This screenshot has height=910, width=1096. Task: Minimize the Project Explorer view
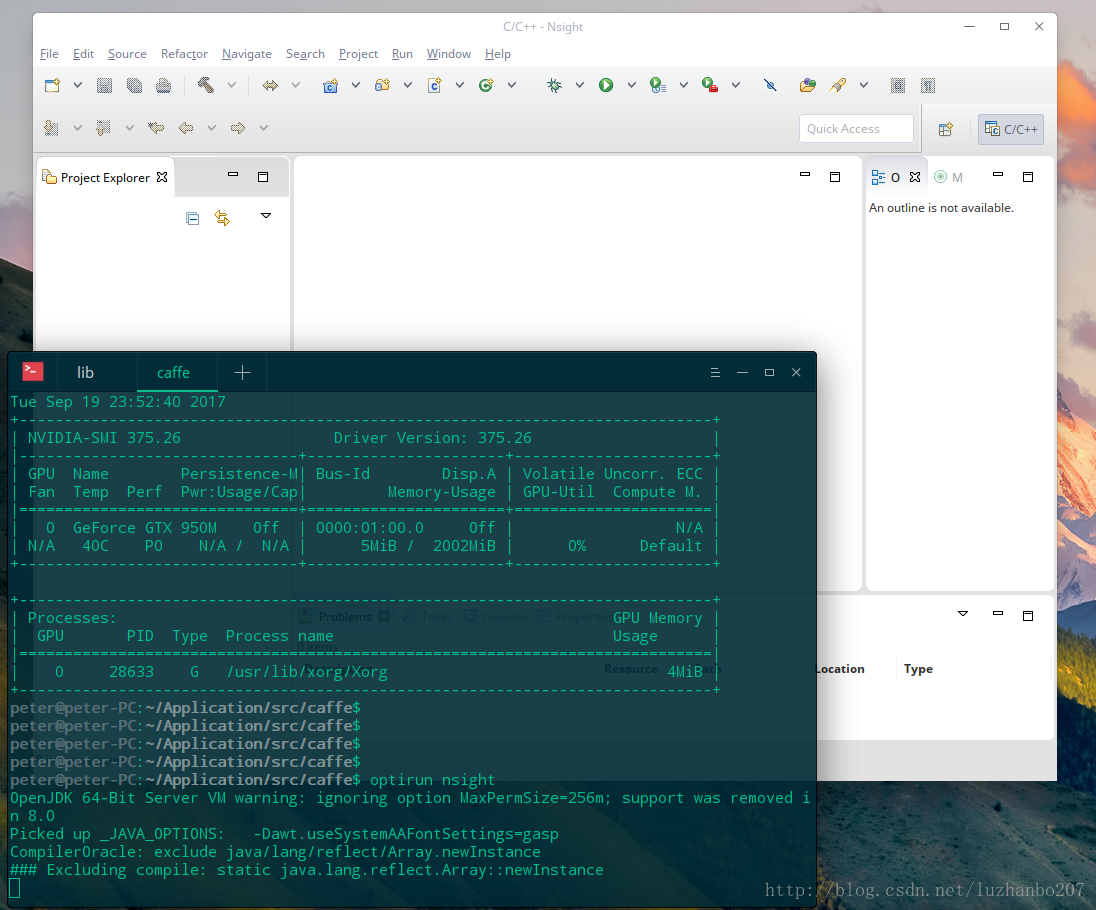click(233, 175)
